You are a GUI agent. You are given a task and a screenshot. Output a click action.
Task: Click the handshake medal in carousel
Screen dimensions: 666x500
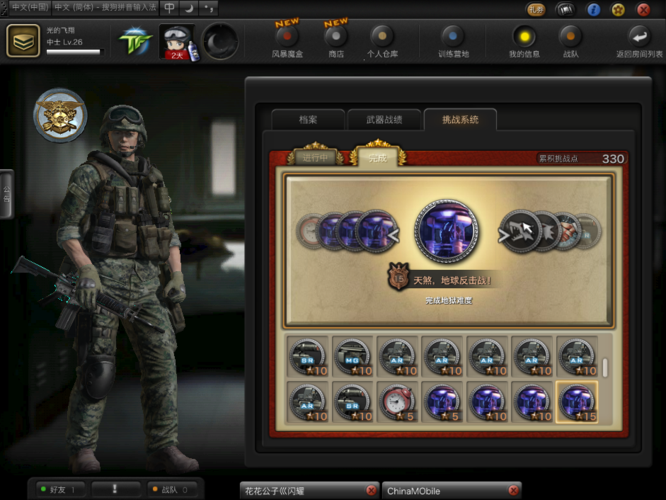[568, 232]
